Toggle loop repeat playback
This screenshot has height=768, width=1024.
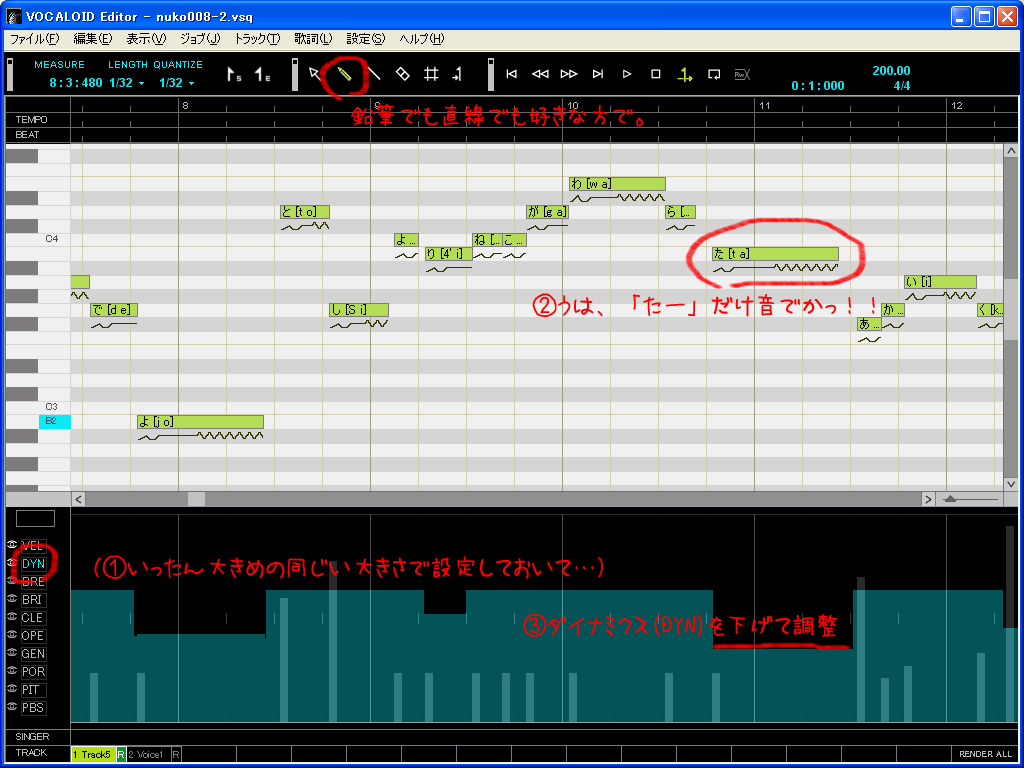(714, 74)
